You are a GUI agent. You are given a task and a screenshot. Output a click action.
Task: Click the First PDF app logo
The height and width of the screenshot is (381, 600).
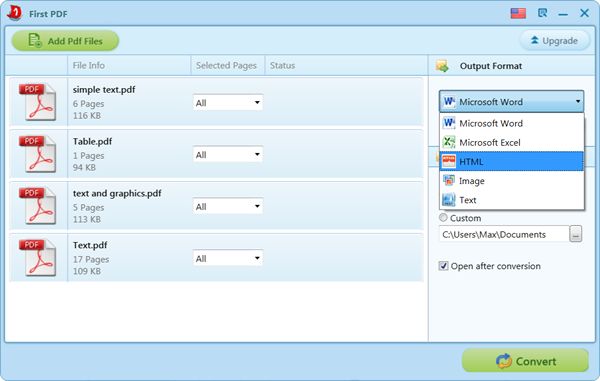pyautogui.click(x=14, y=13)
